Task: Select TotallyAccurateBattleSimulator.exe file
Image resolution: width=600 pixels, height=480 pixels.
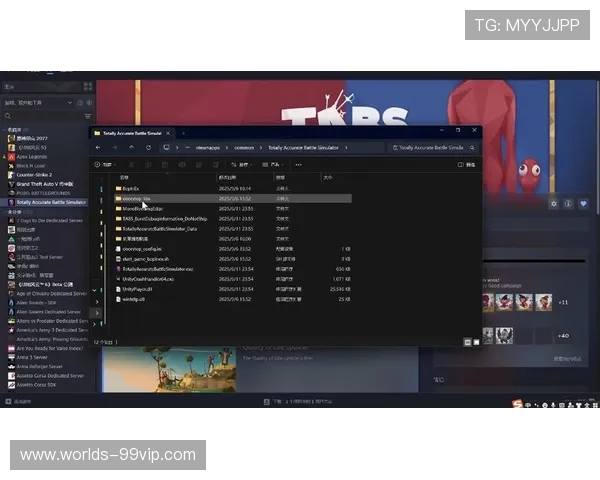Action: click(157, 269)
